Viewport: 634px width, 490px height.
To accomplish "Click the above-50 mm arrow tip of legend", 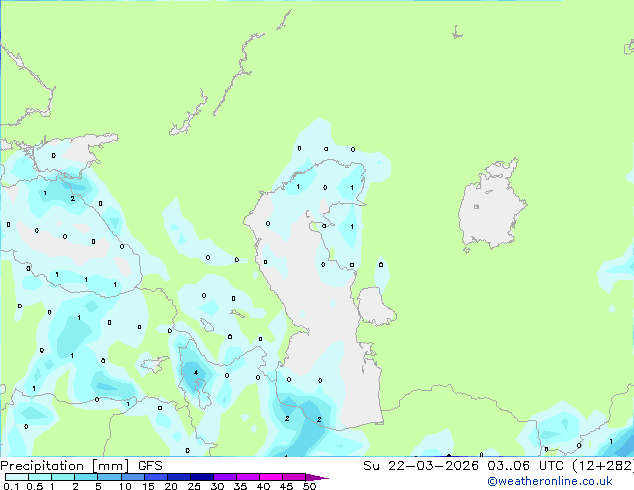I will coord(317,478).
